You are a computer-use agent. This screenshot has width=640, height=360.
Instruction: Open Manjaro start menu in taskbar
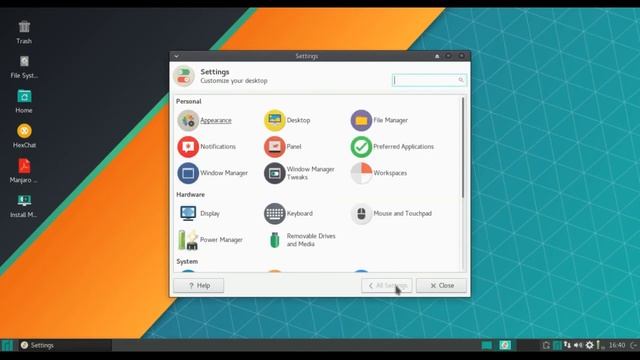click(8, 345)
